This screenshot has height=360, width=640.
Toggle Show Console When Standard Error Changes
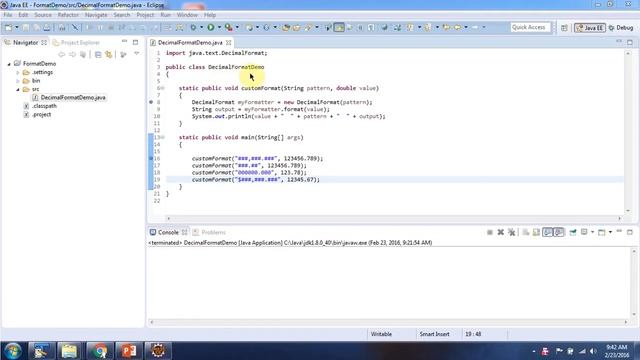tap(559, 232)
